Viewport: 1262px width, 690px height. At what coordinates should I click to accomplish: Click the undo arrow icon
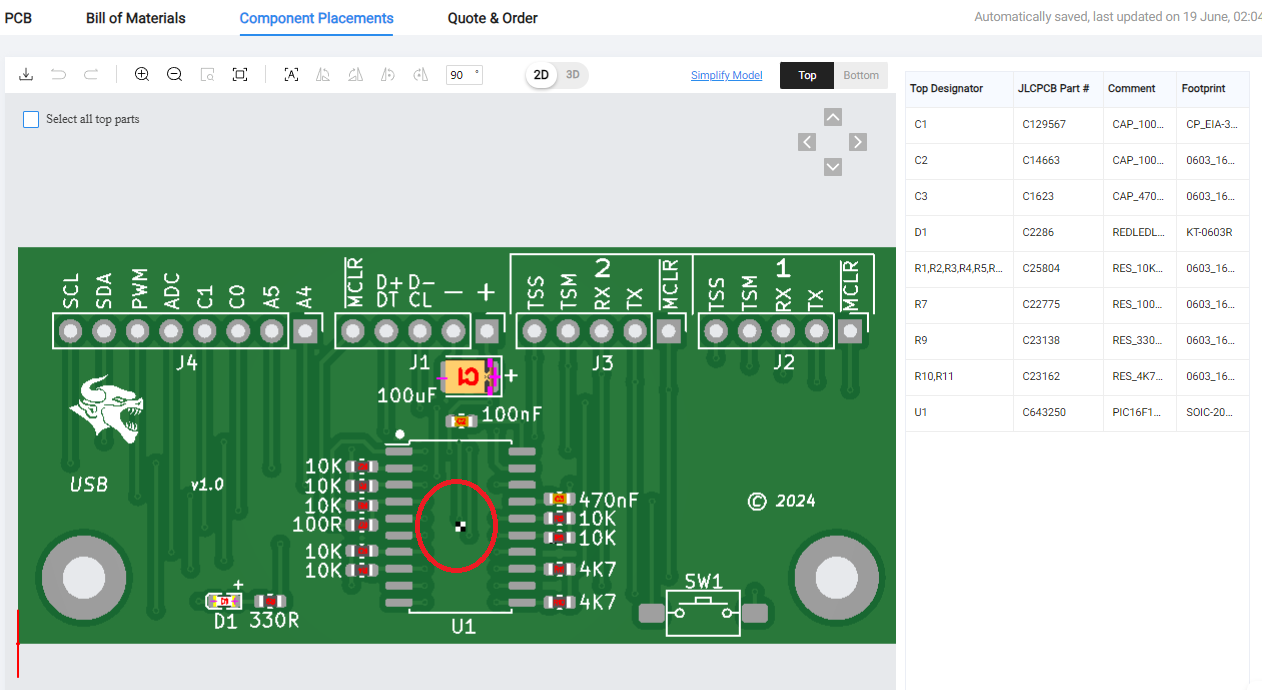pyautogui.click(x=59, y=75)
